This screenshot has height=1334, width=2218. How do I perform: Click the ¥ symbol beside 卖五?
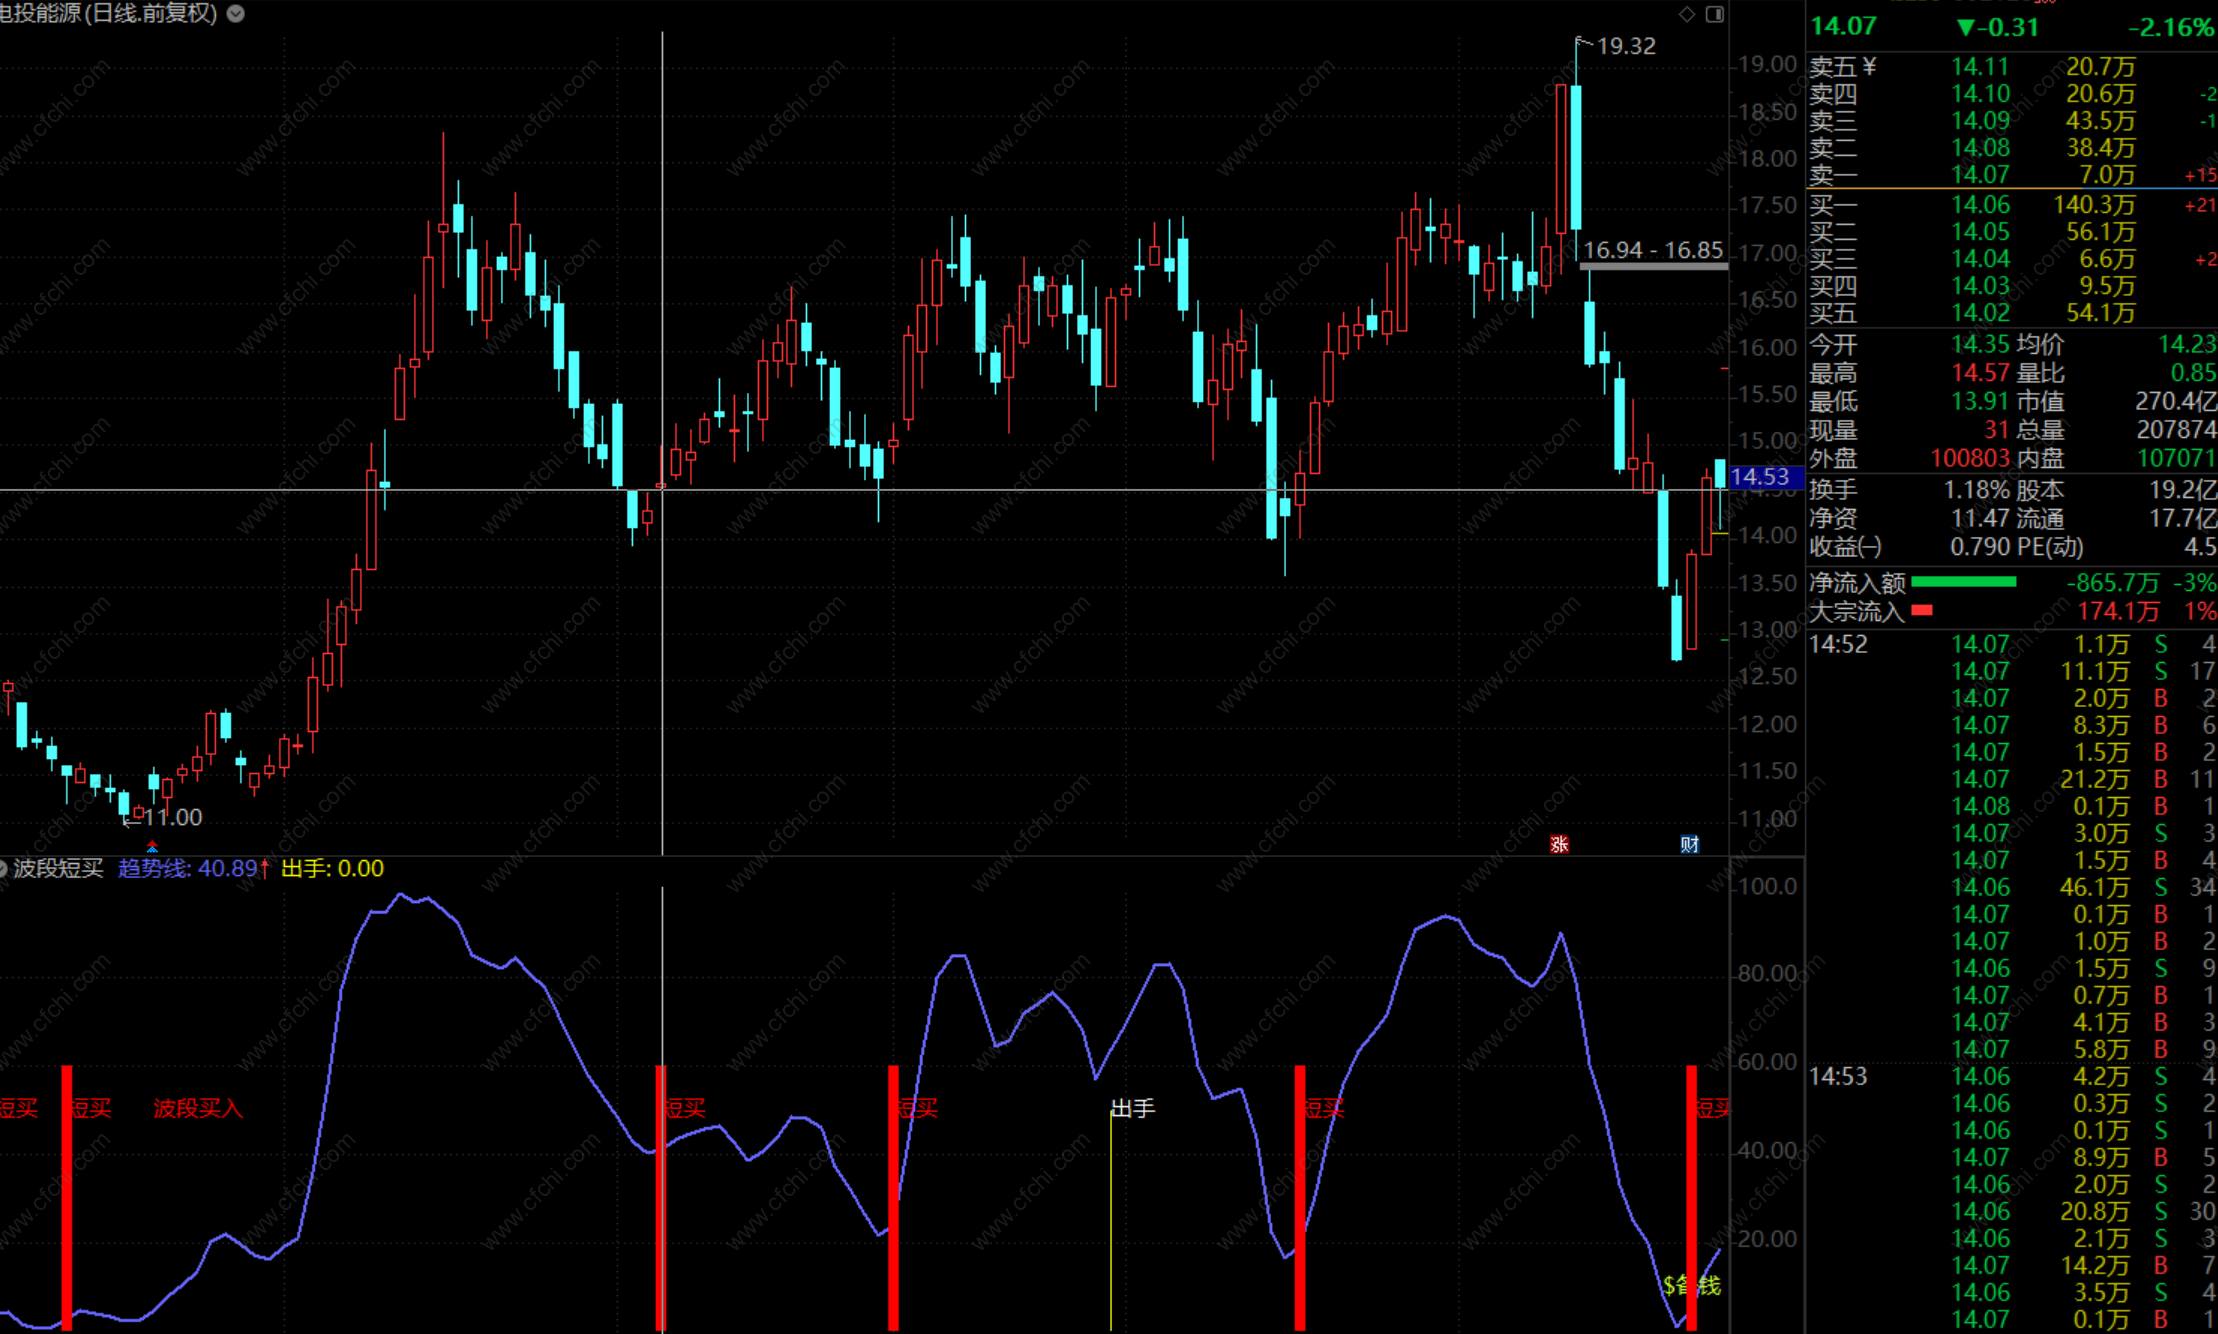[x=1869, y=67]
